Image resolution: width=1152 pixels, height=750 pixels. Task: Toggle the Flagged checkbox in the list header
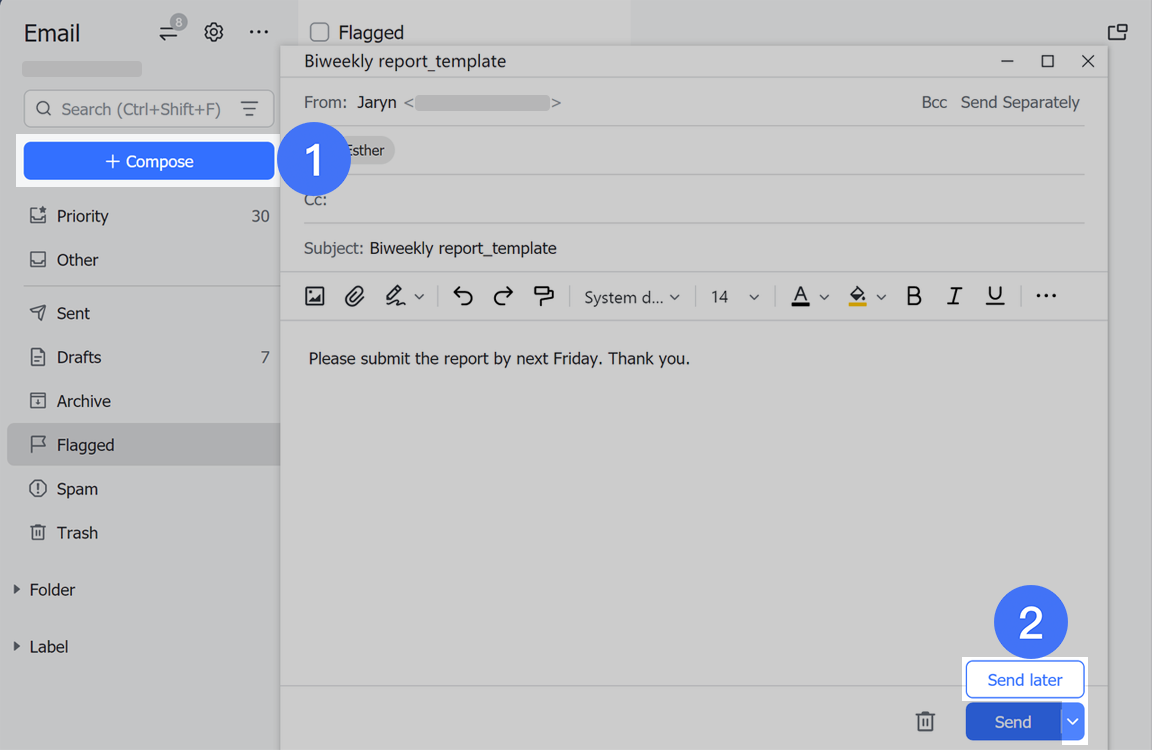pos(319,31)
